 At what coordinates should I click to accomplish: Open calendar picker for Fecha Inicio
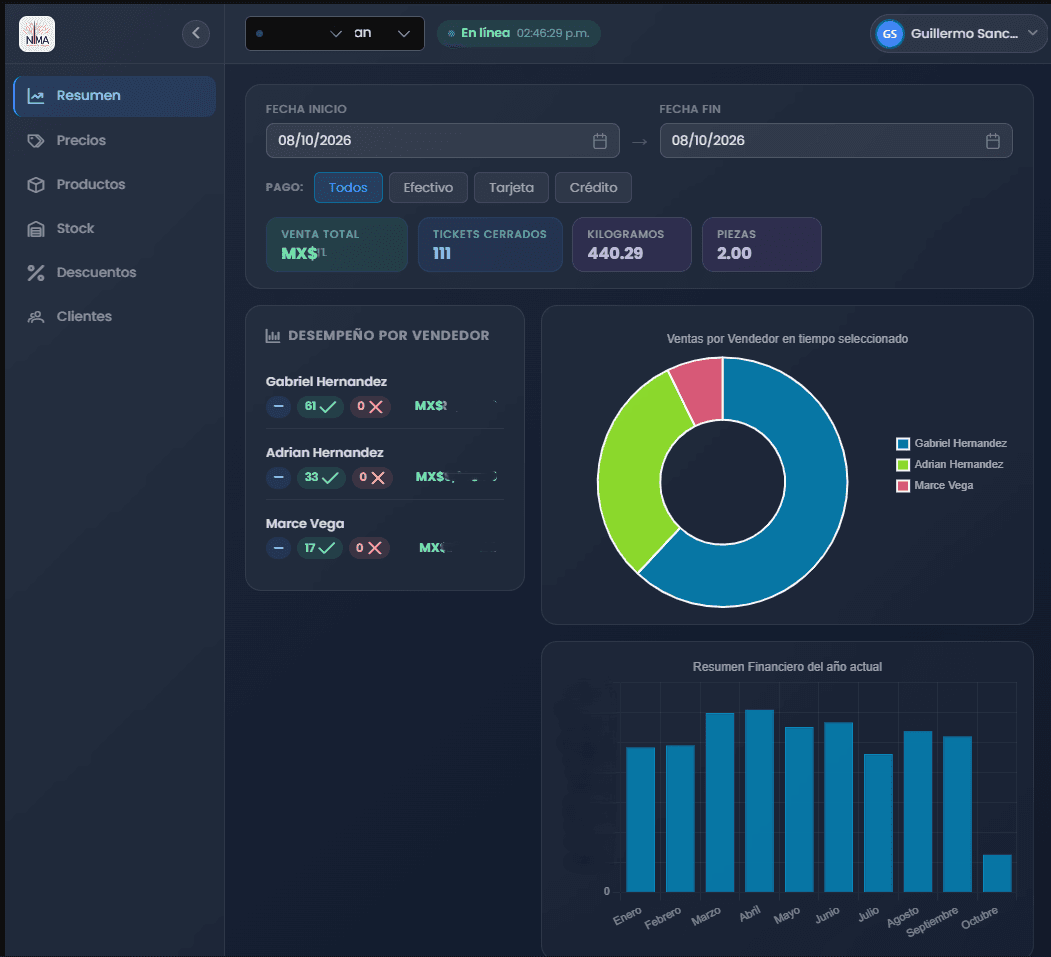click(x=600, y=141)
